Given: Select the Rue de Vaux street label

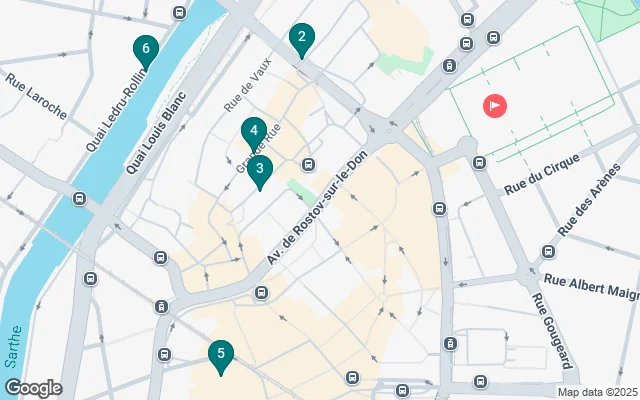Looking at the screenshot, I should click(x=248, y=85).
